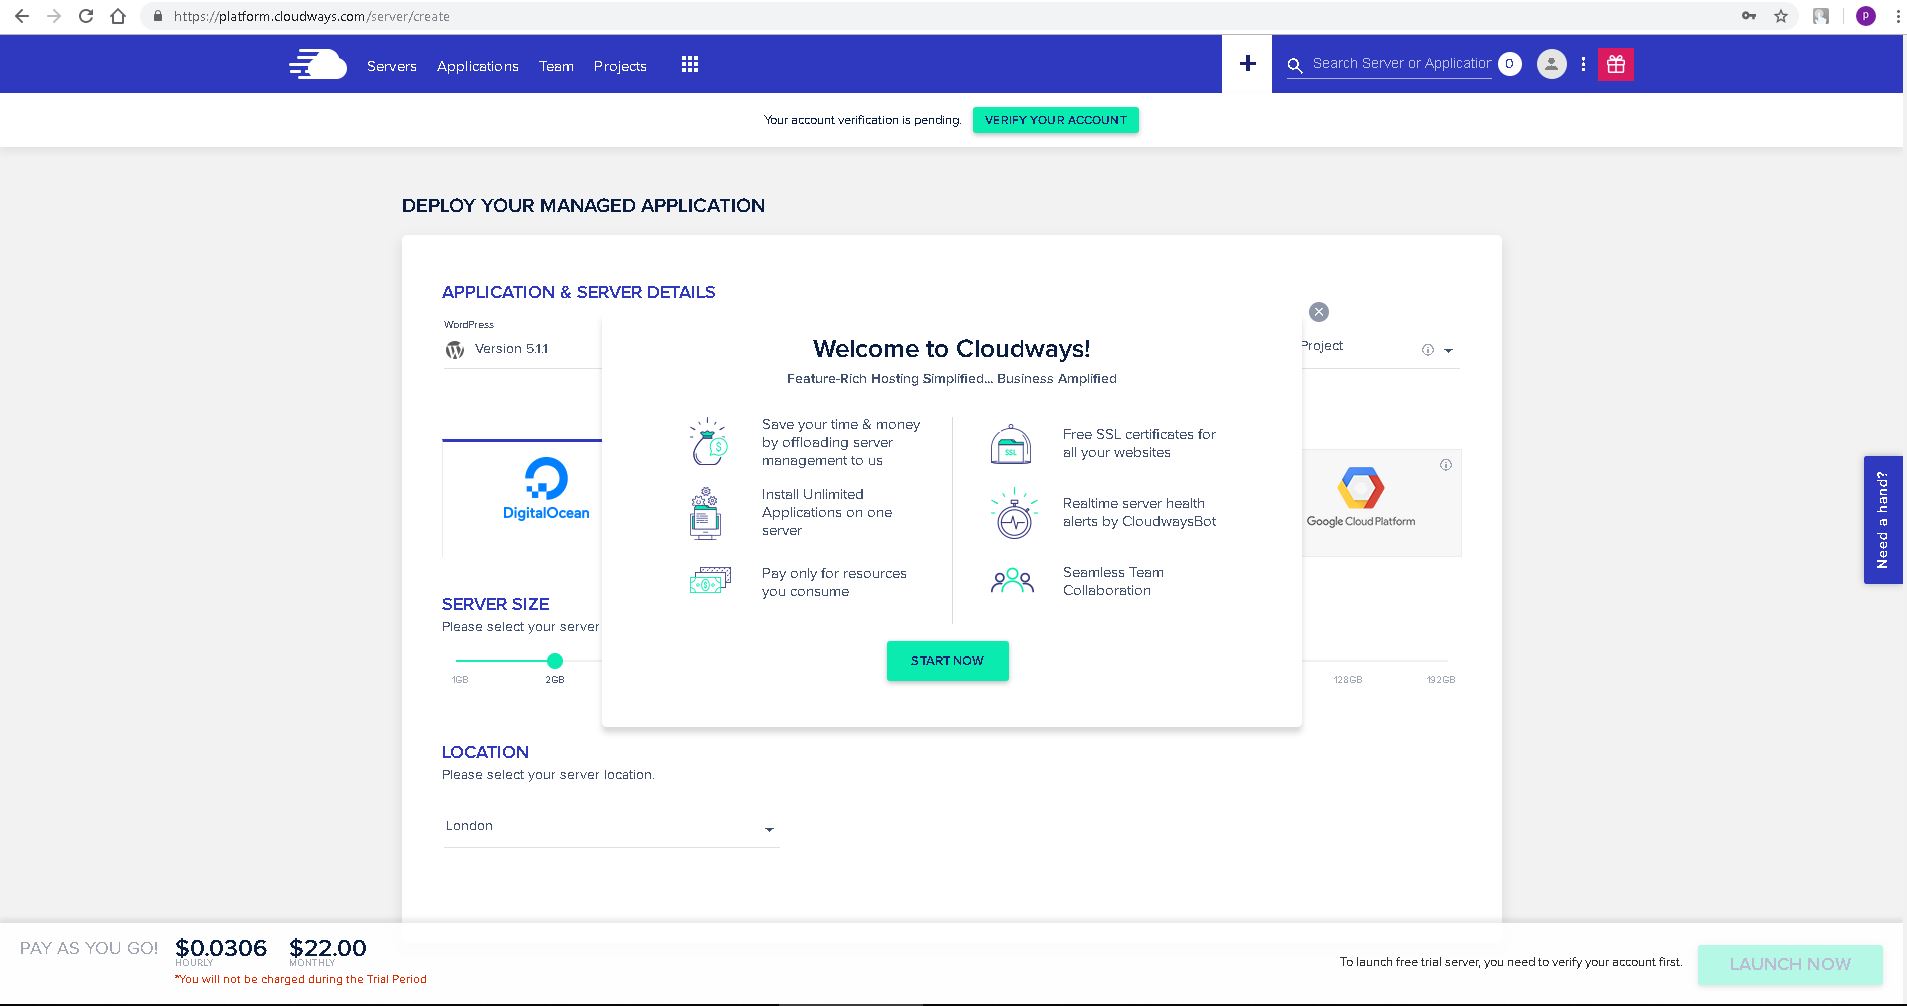Screen dimensions: 1907x1006
Task: Click the browser home icon
Action: pos(118,16)
